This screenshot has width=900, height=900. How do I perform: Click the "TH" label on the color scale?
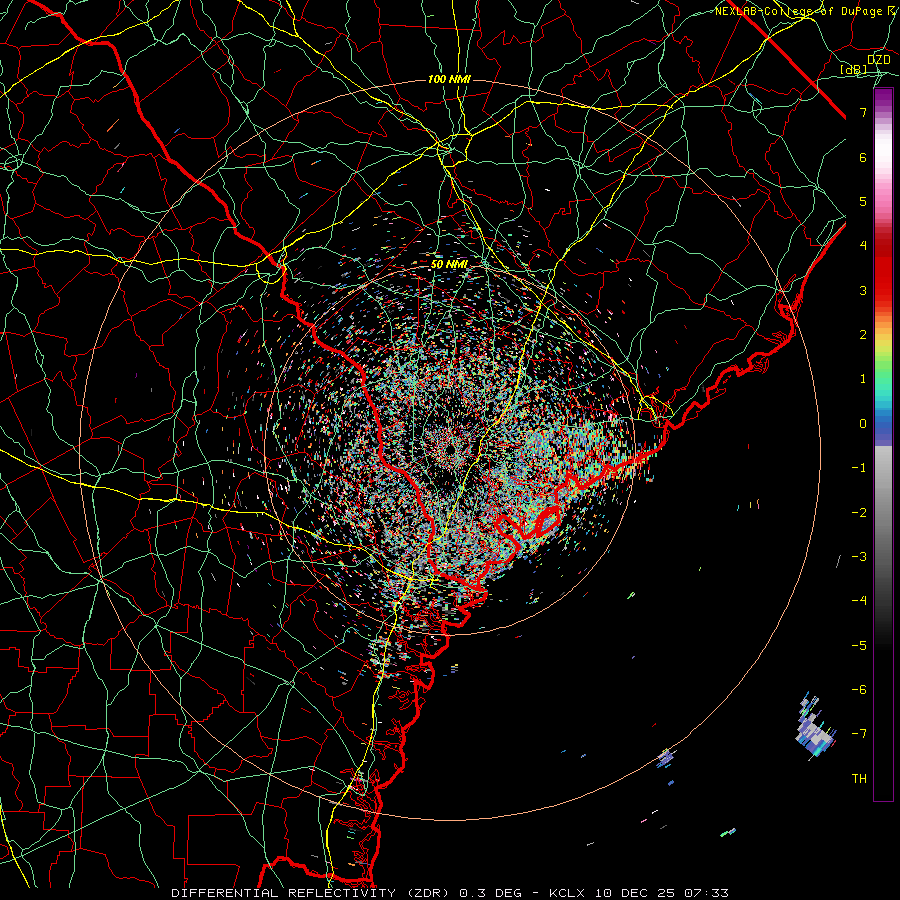point(859,778)
